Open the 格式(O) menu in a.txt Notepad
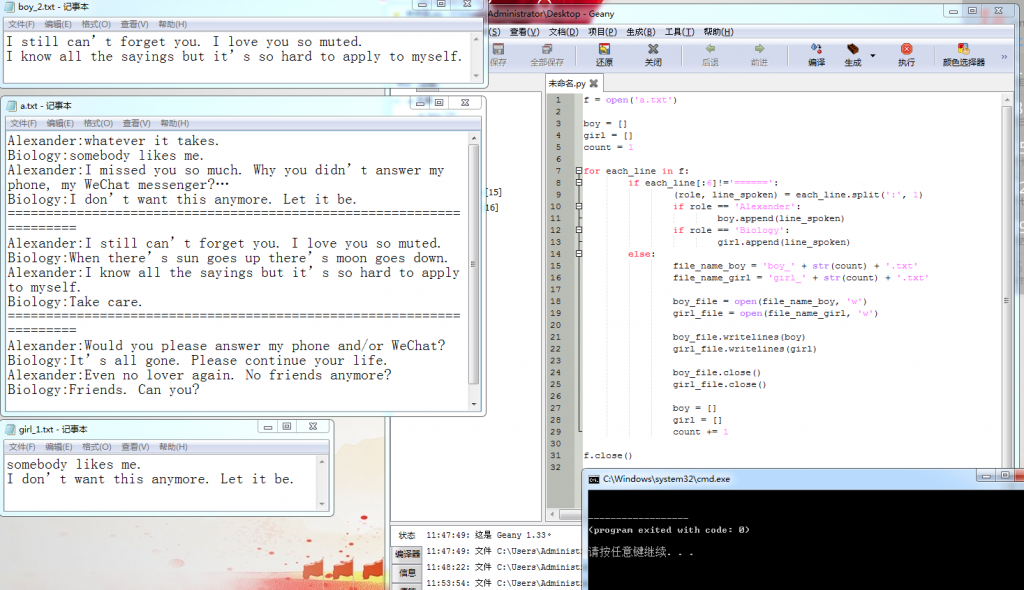The width and height of the screenshot is (1024, 590). click(x=97, y=123)
